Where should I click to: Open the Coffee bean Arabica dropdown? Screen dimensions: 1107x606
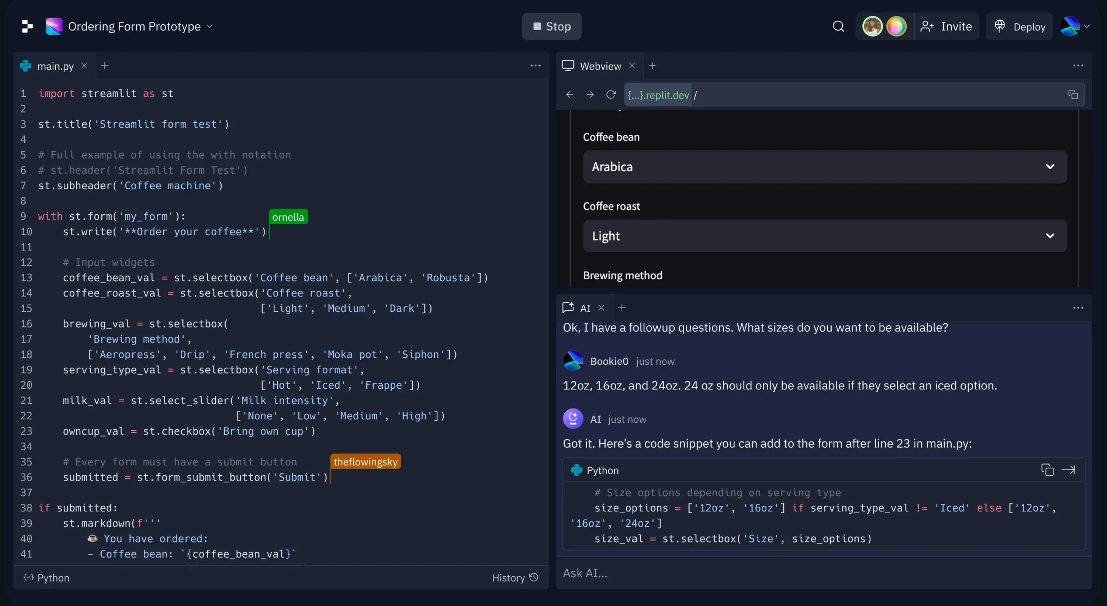click(x=825, y=167)
